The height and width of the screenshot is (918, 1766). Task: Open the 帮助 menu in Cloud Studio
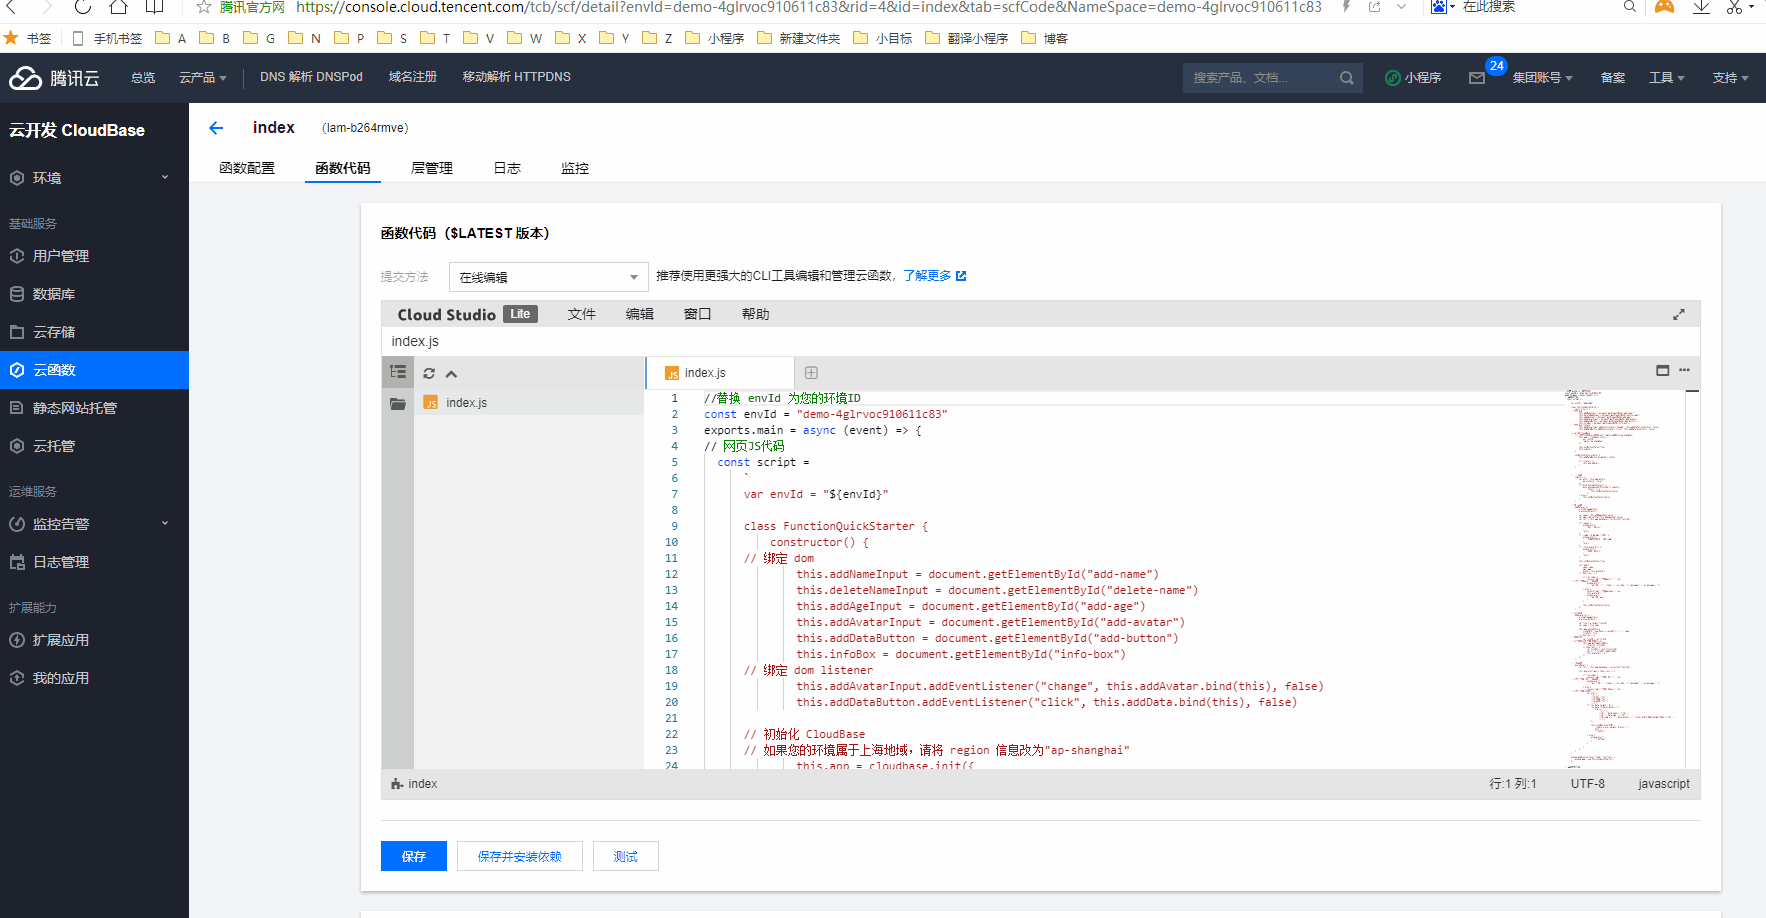coord(756,314)
